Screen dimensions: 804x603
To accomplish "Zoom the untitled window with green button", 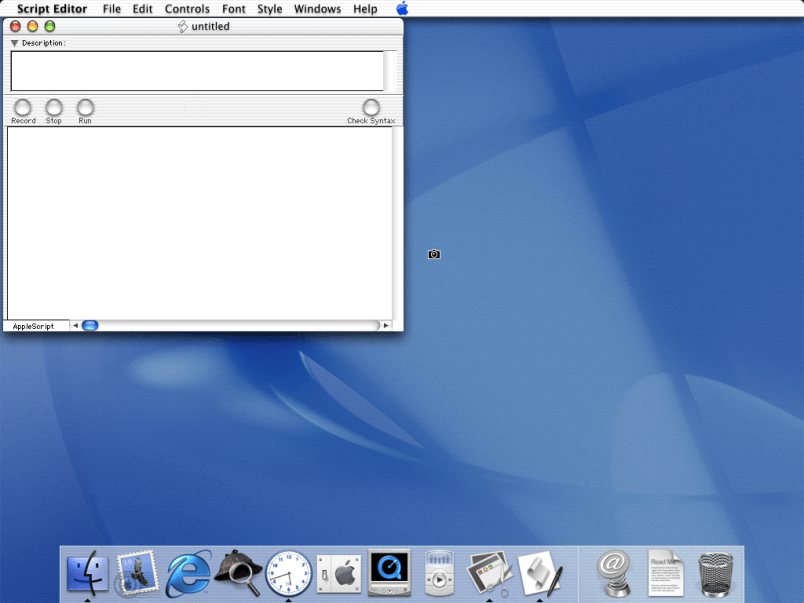I will 50,26.
